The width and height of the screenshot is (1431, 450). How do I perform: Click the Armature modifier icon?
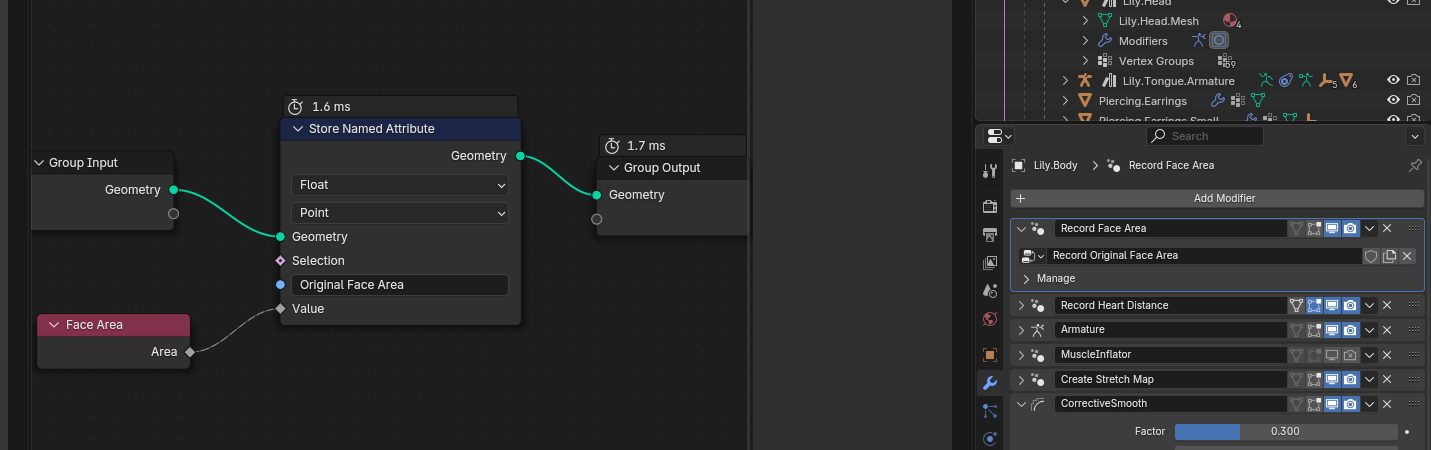coord(1039,330)
